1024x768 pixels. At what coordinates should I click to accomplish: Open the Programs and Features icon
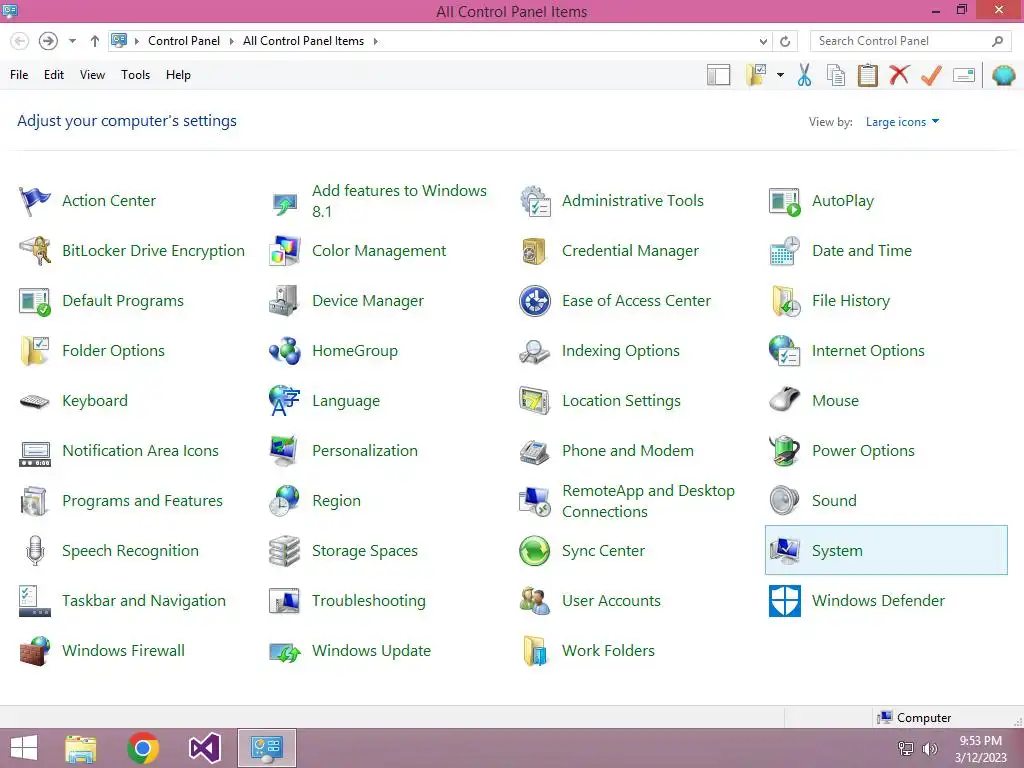click(35, 501)
